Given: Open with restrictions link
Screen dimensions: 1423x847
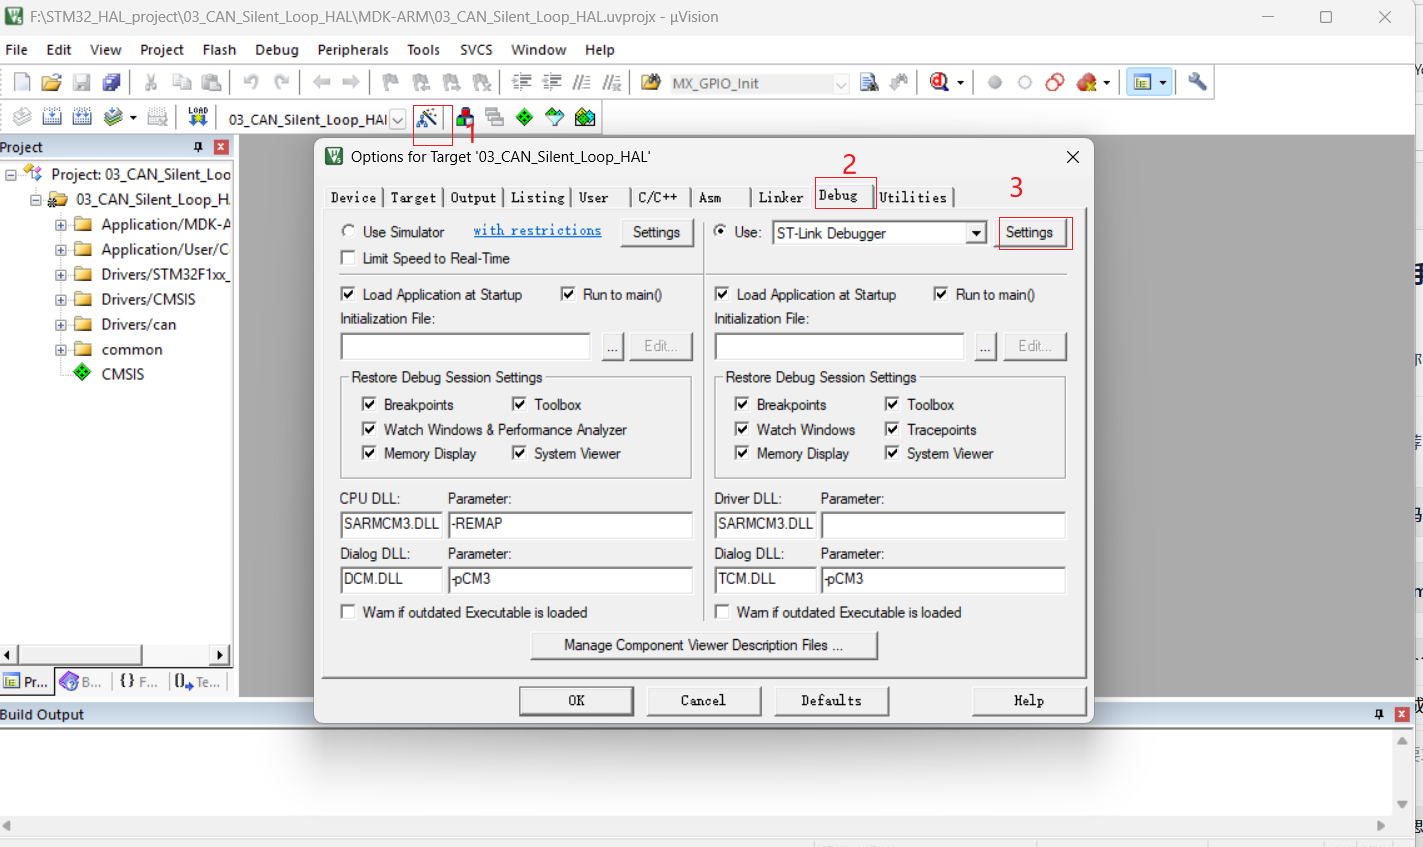Looking at the screenshot, I should [x=537, y=230].
